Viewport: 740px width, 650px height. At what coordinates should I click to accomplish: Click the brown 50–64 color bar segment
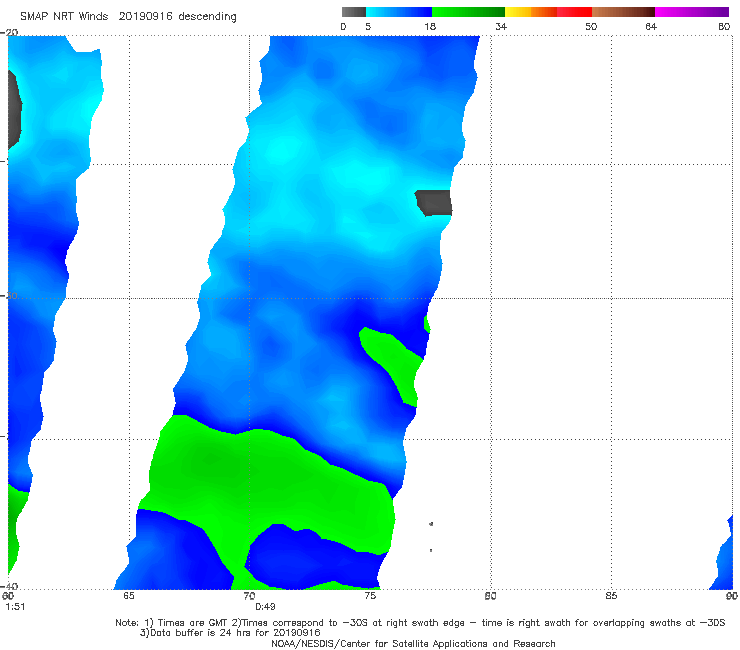[623, 12]
